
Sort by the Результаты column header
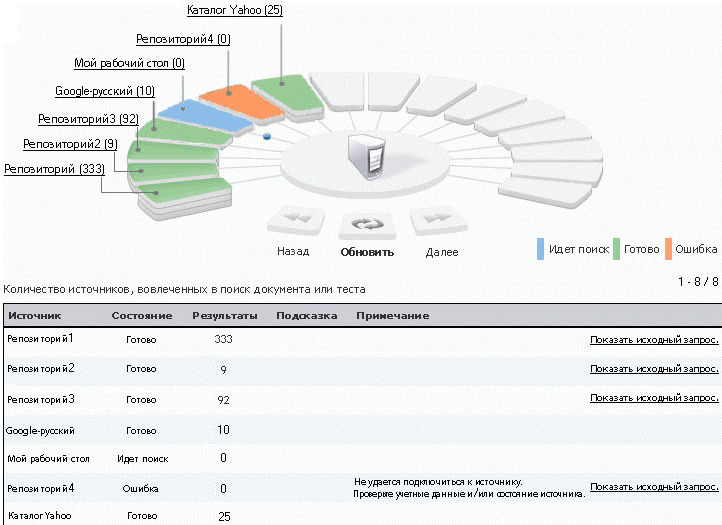coord(225,316)
